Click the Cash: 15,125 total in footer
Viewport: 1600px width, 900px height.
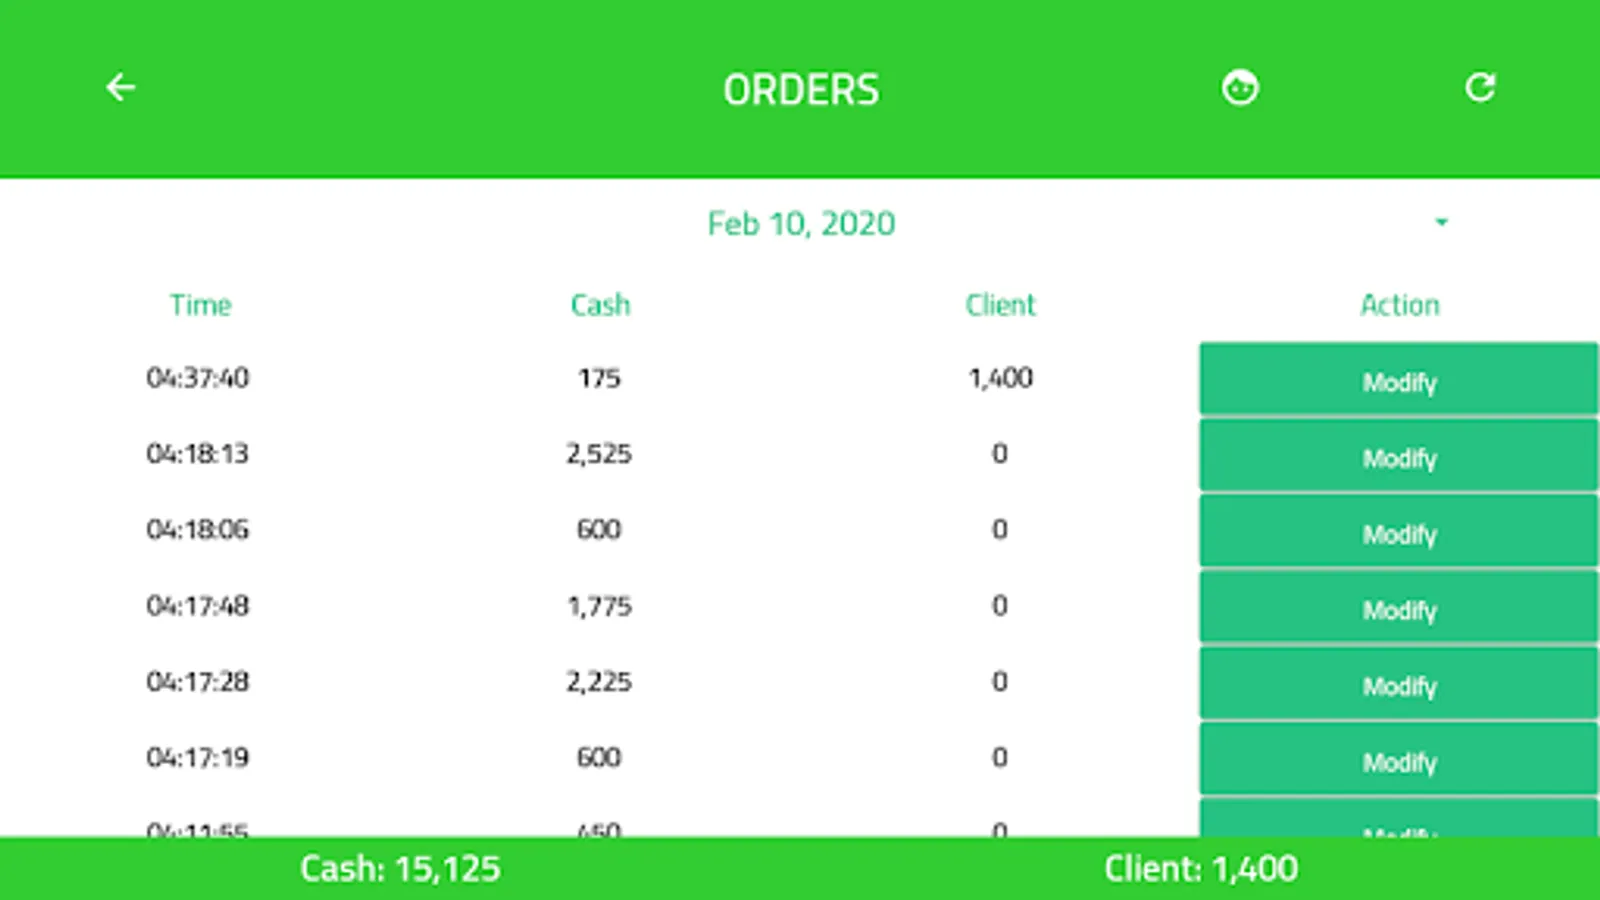pyautogui.click(x=400, y=869)
